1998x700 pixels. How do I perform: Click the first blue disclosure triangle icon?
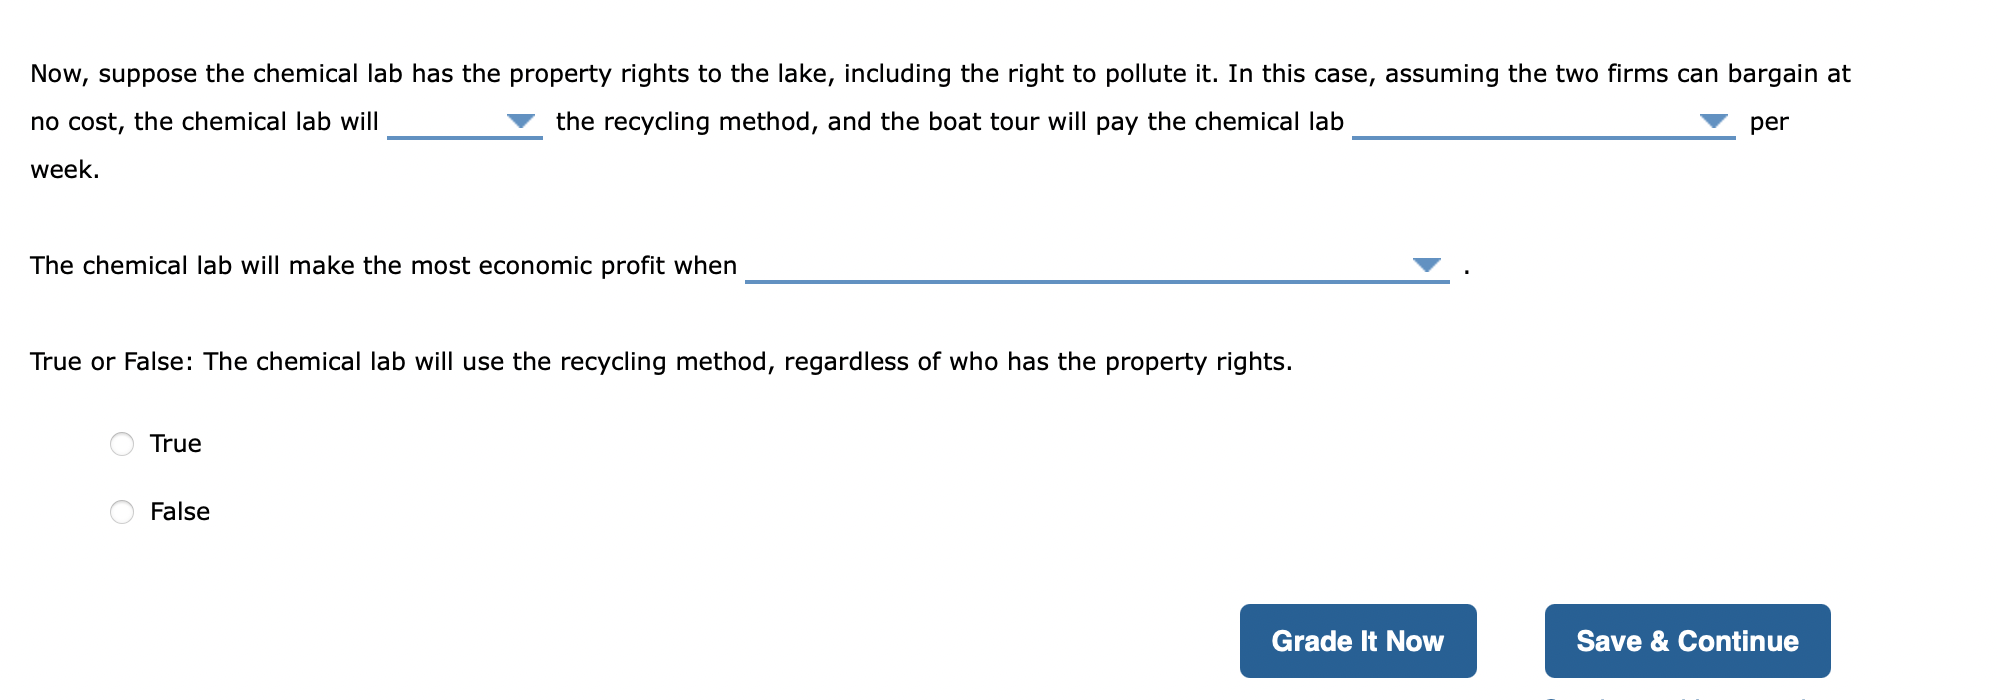(521, 122)
